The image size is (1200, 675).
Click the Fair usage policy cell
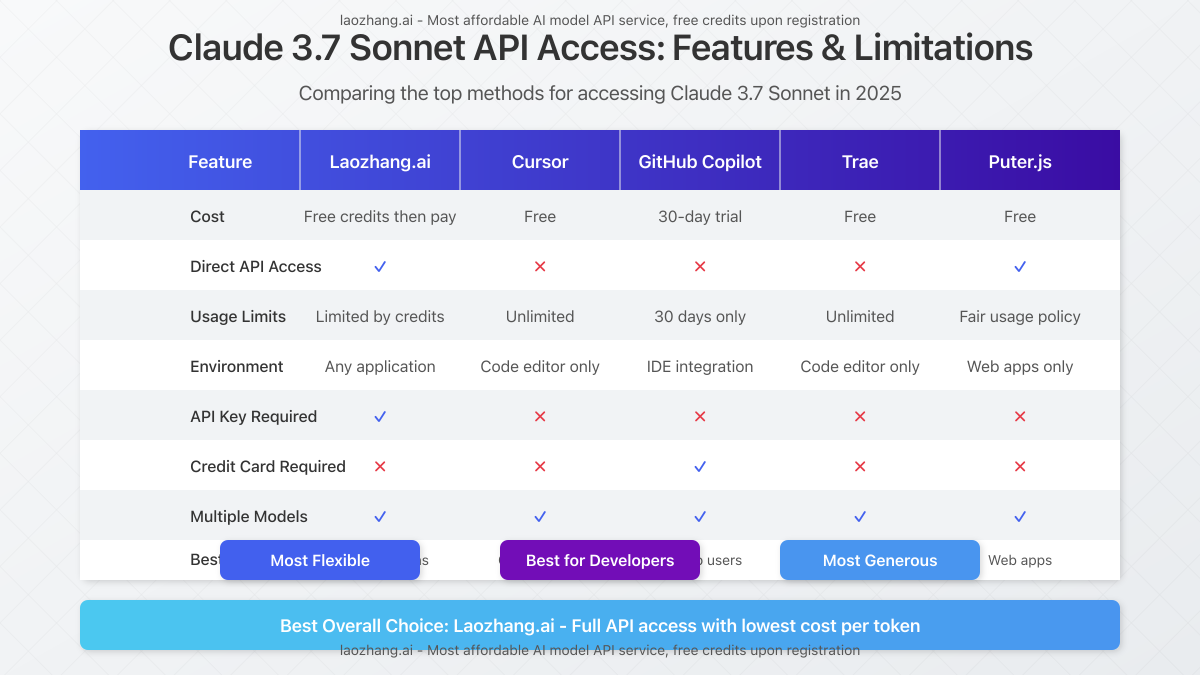click(1020, 317)
